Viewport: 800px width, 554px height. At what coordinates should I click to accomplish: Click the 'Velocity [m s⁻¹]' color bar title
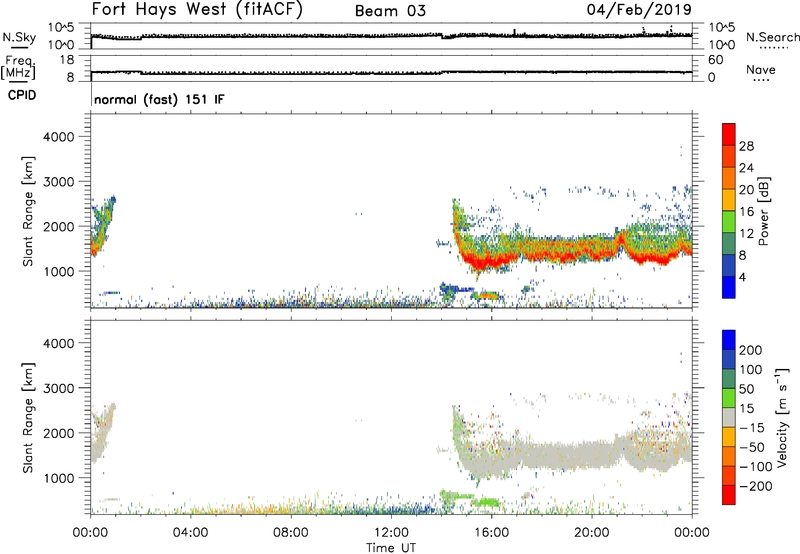coord(782,417)
